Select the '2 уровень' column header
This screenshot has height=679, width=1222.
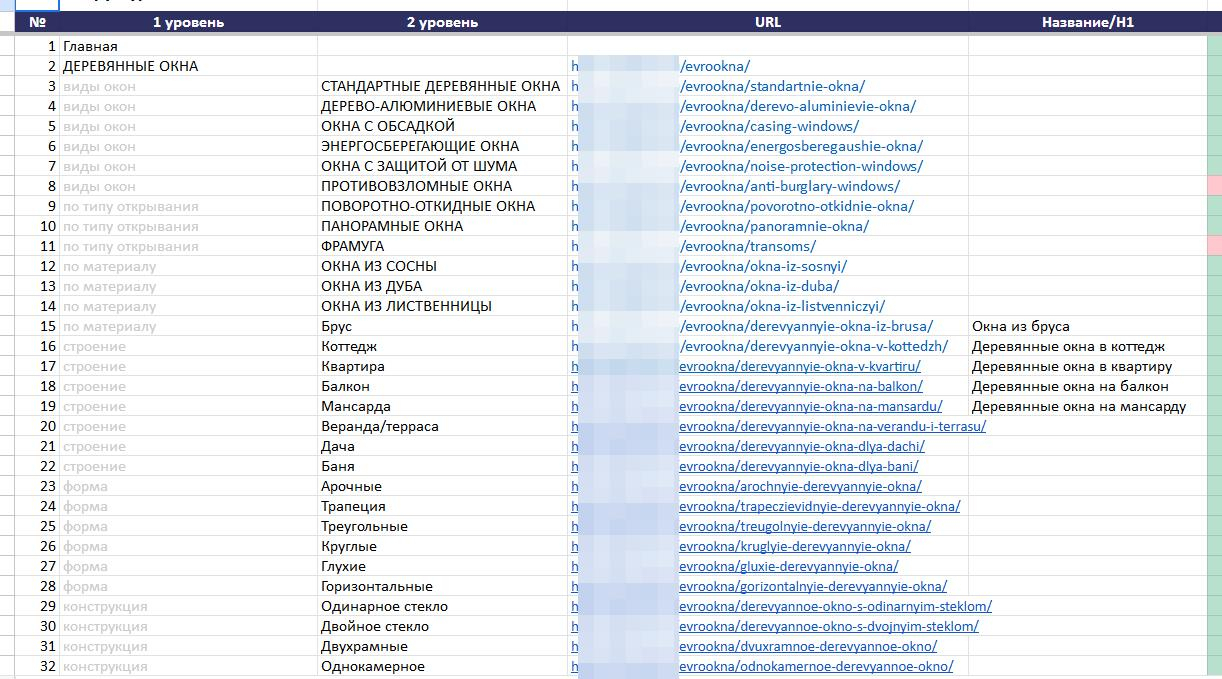point(442,22)
